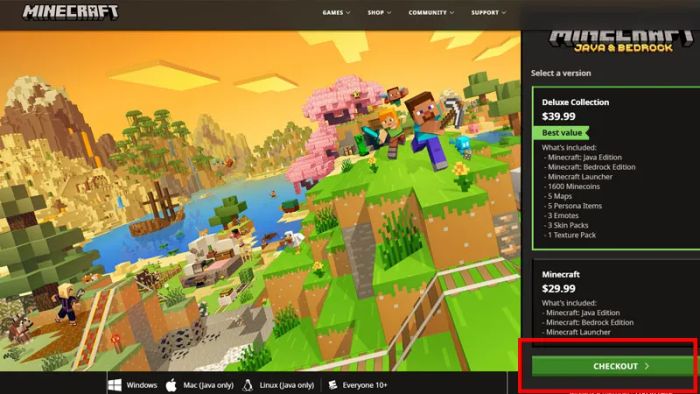700x394 pixels.
Task: Open the Shop menu
Action: pos(379,12)
